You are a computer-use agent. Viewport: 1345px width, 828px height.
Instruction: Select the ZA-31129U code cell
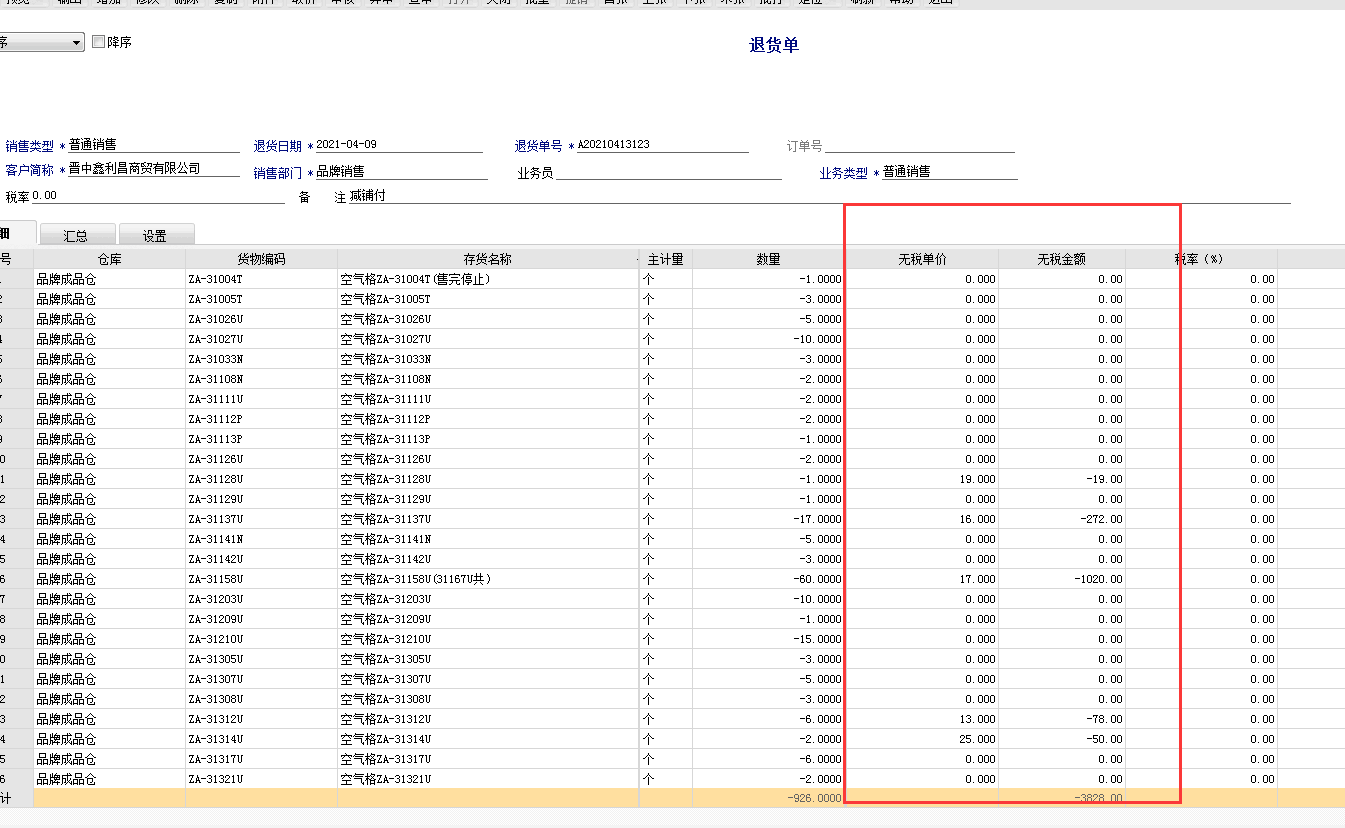coord(261,499)
